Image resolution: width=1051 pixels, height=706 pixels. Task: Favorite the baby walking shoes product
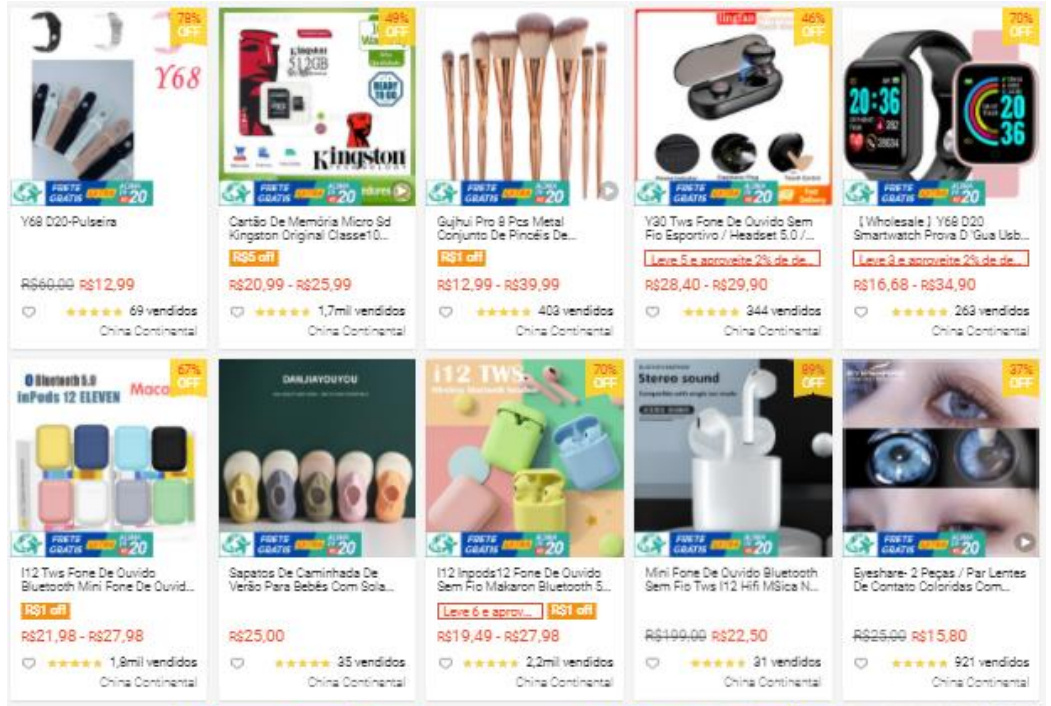(x=237, y=663)
